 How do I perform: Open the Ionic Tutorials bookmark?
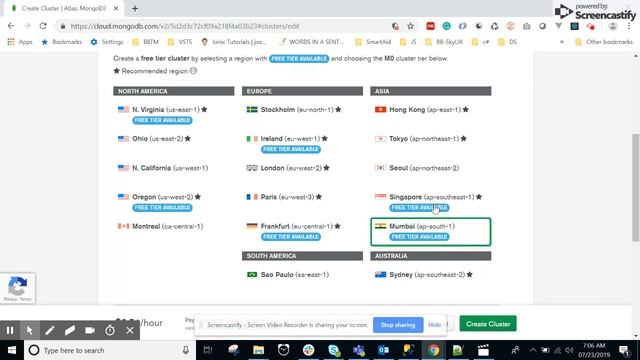click(x=234, y=42)
